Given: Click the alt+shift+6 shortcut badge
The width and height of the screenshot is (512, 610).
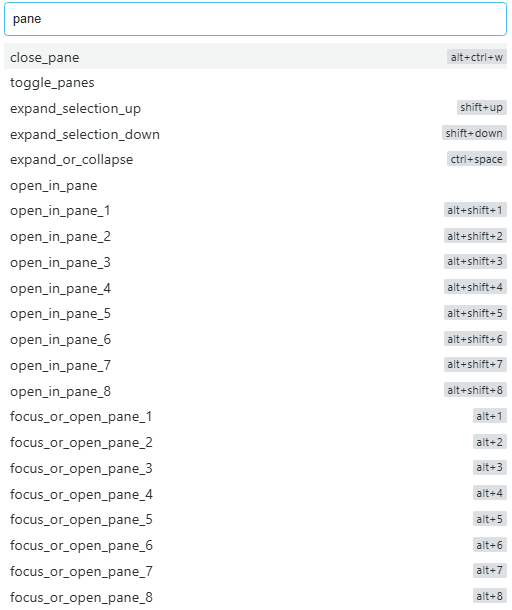Looking at the screenshot, I should coord(475,339).
